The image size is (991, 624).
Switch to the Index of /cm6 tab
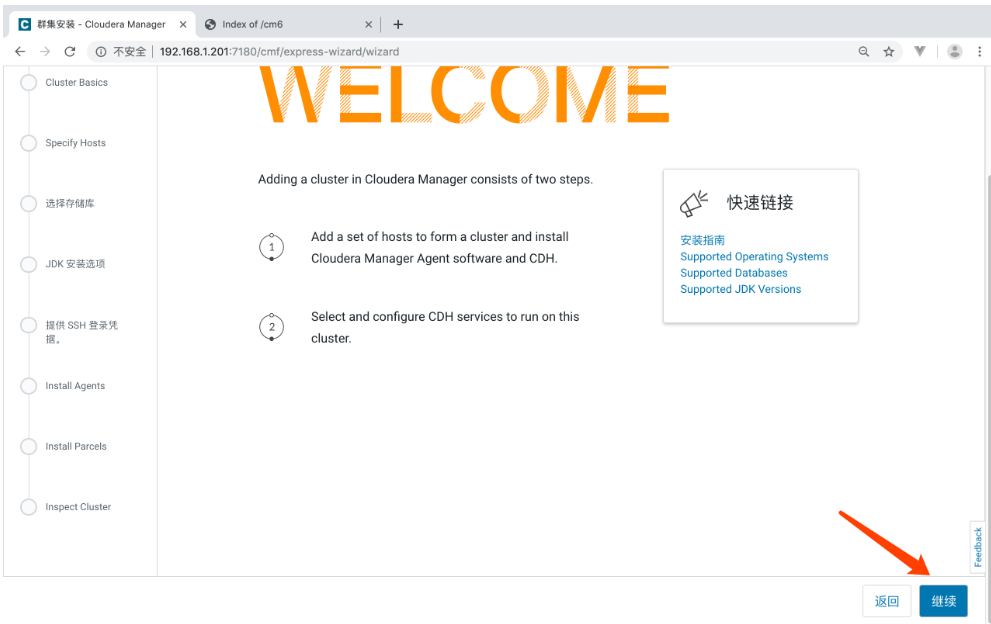(288, 25)
